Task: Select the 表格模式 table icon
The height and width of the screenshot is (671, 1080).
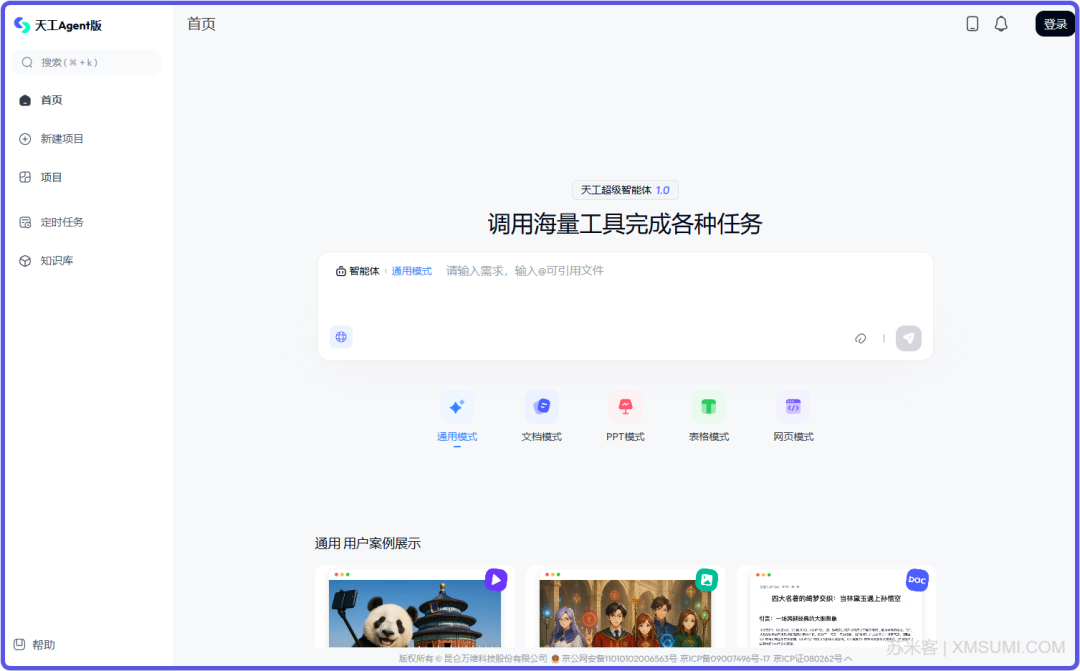Action: [x=709, y=407]
